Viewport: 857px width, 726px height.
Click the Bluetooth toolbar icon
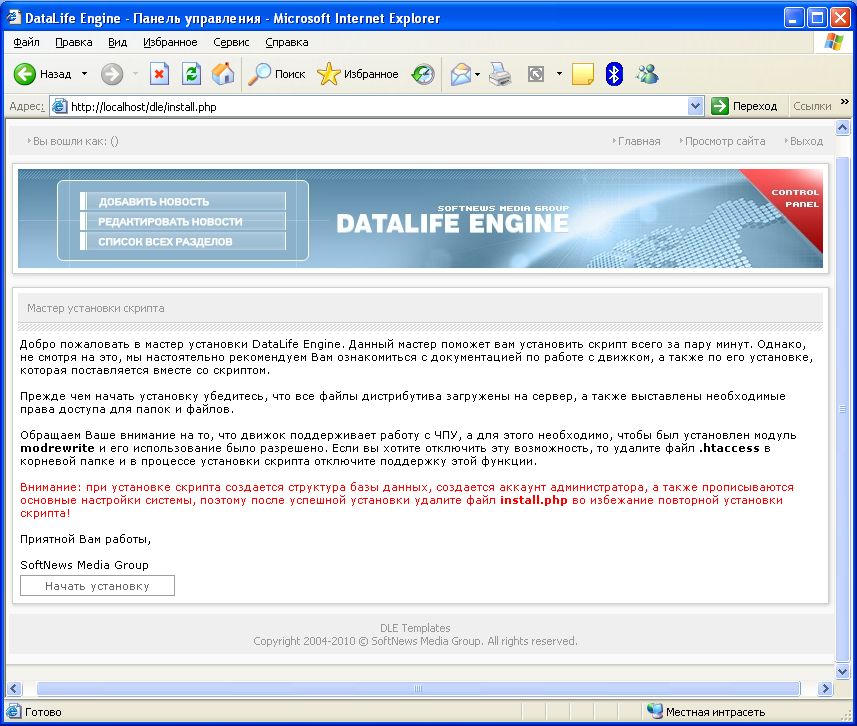tap(614, 74)
